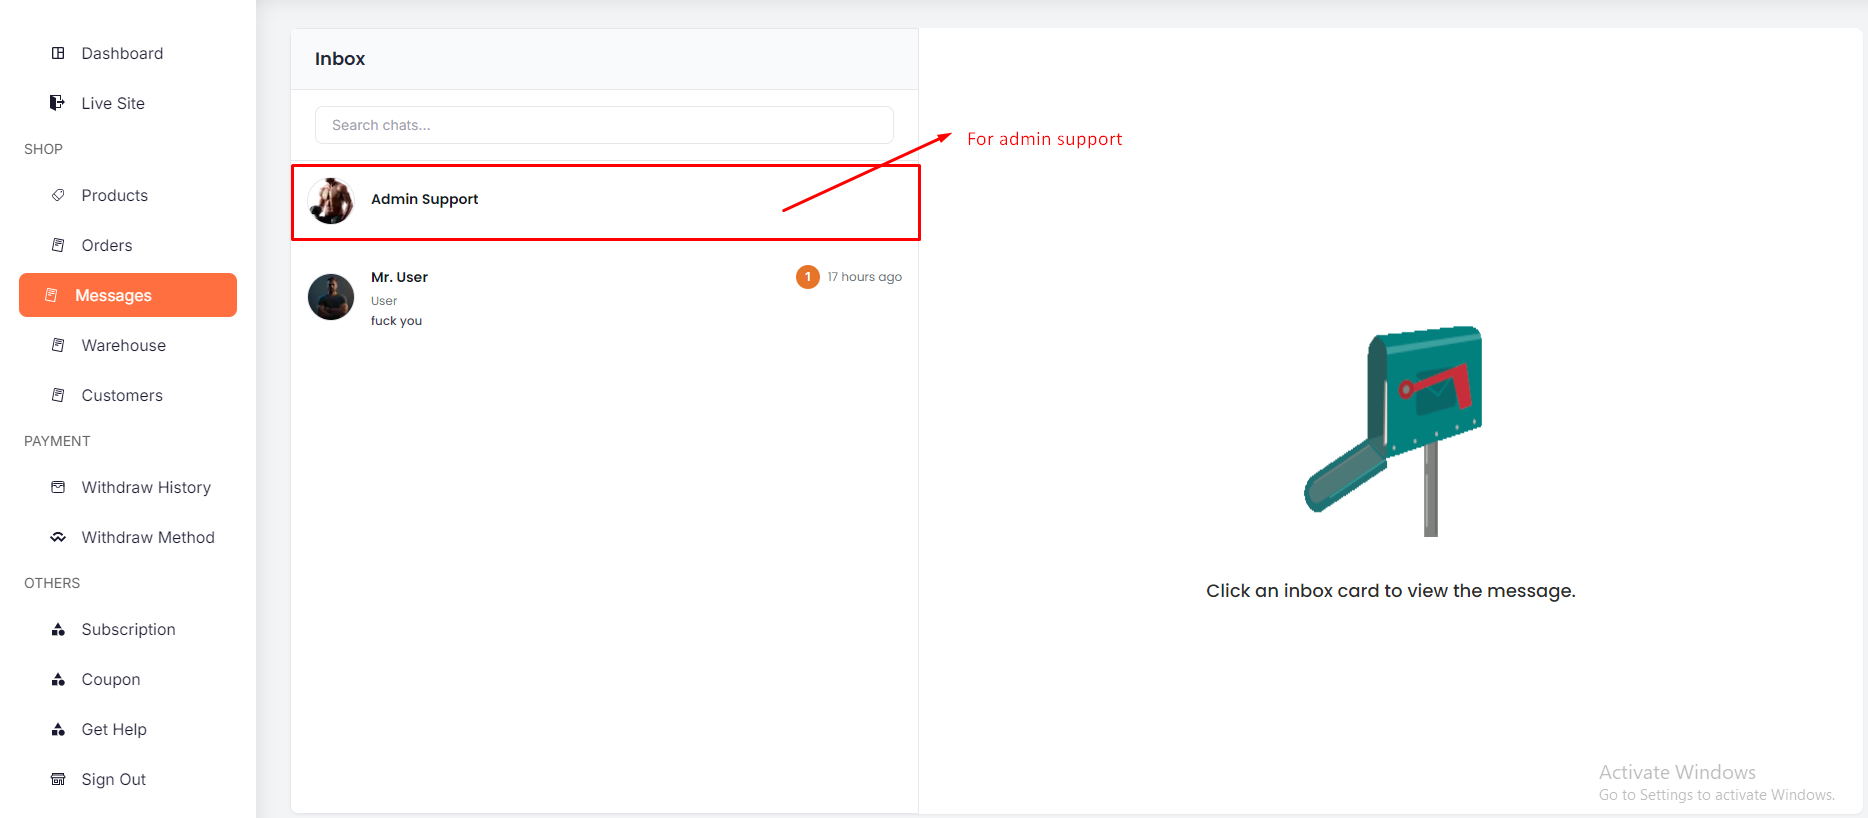Click the Subscription icon in sidebar
The height and width of the screenshot is (818, 1868).
(58, 629)
